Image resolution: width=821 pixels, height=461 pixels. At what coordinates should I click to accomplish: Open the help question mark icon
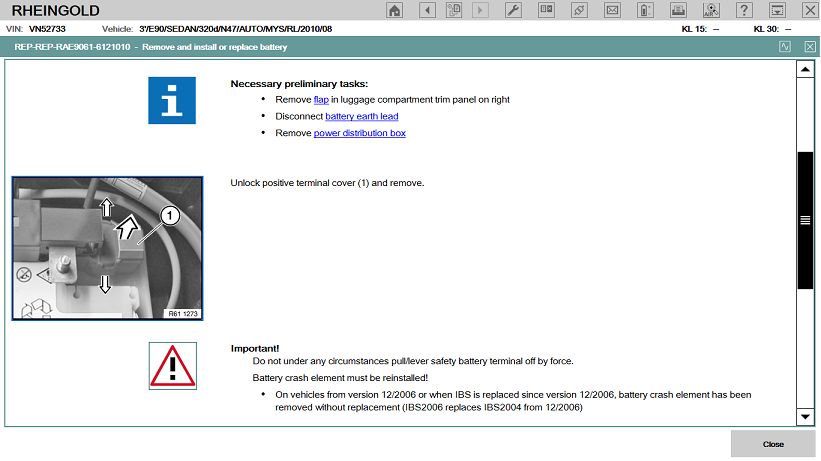[744, 10]
